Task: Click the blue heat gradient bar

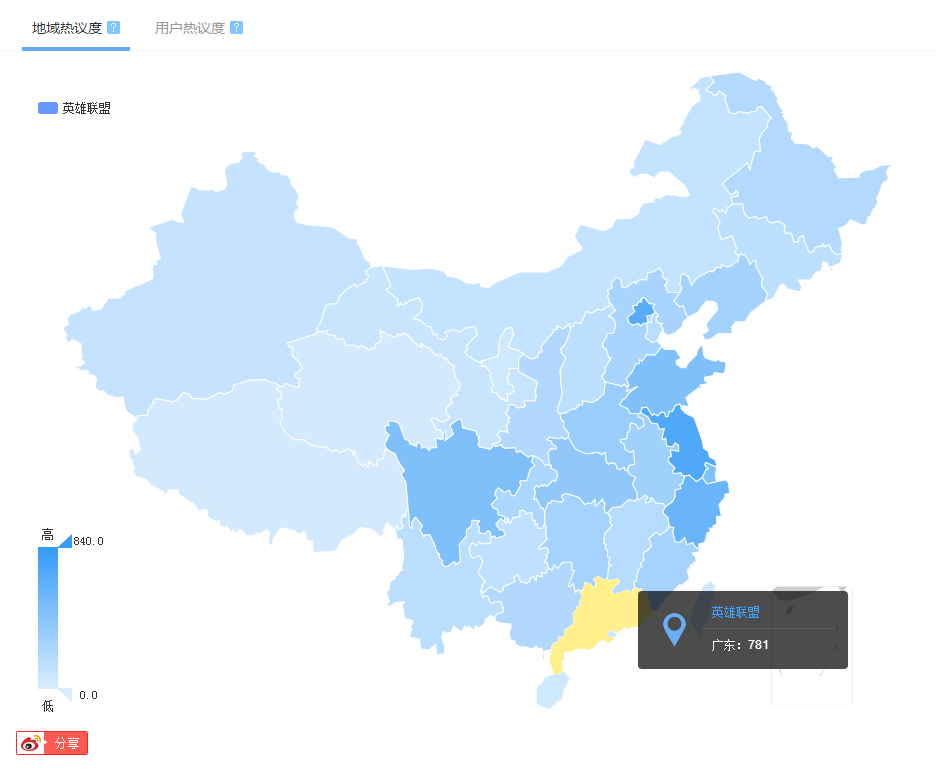Action: [x=48, y=618]
